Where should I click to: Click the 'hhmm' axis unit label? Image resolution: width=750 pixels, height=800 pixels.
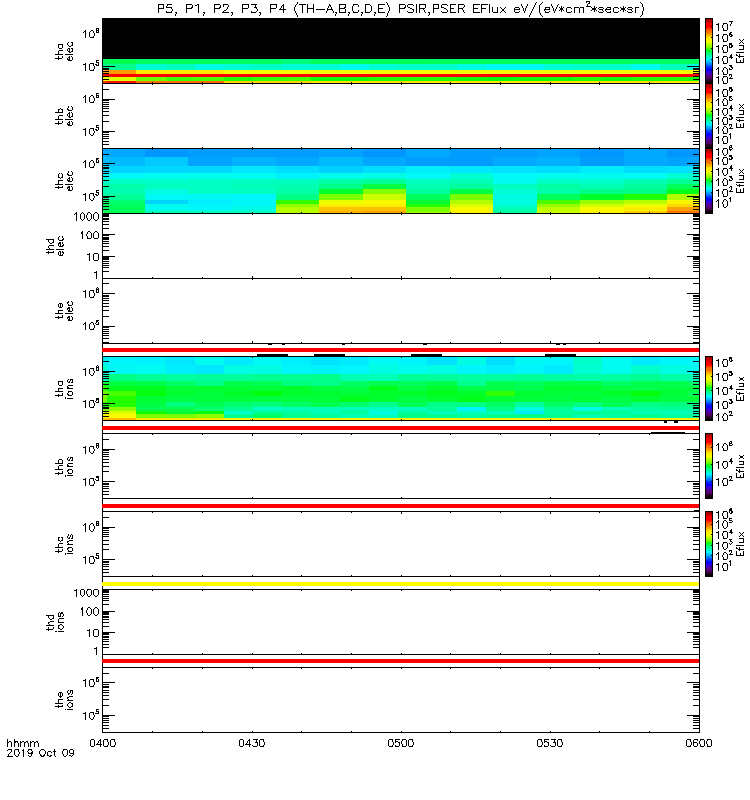(22, 743)
